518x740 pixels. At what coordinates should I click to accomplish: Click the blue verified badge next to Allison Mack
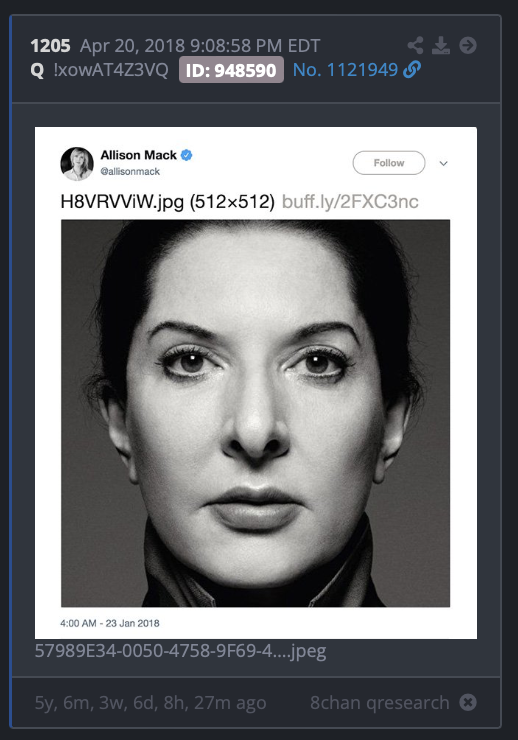pos(186,155)
